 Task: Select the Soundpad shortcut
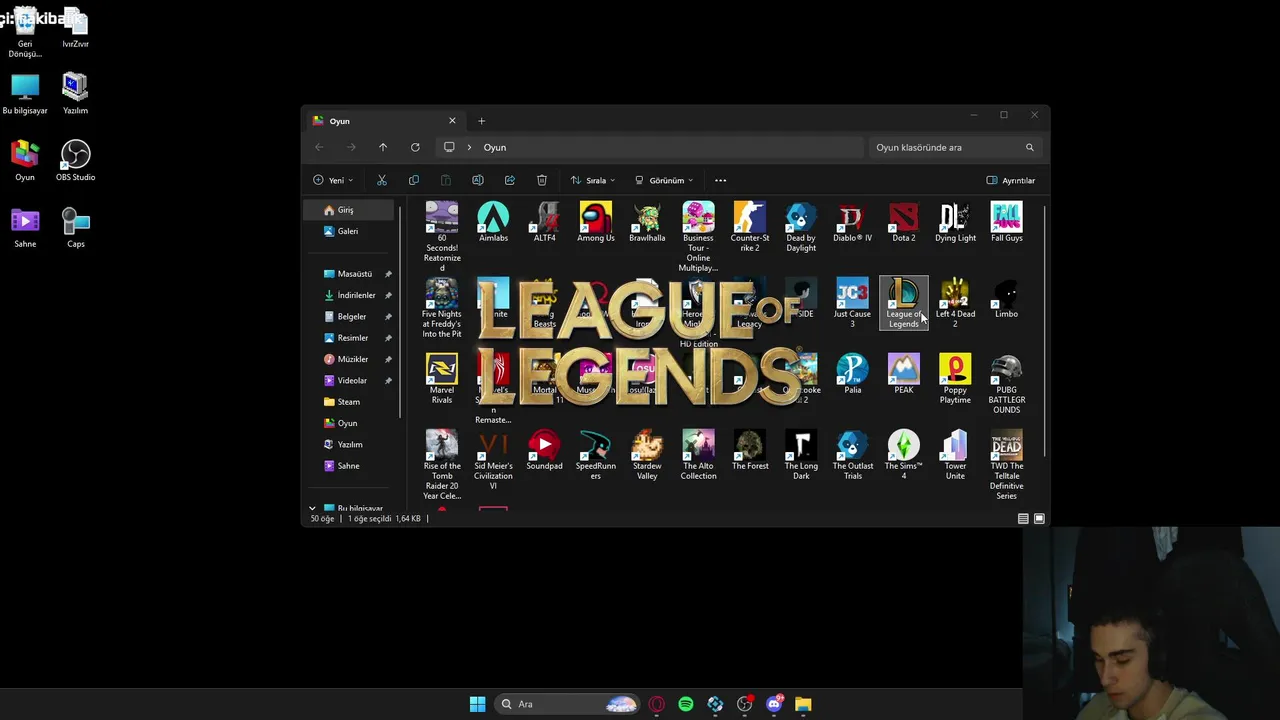[545, 451]
